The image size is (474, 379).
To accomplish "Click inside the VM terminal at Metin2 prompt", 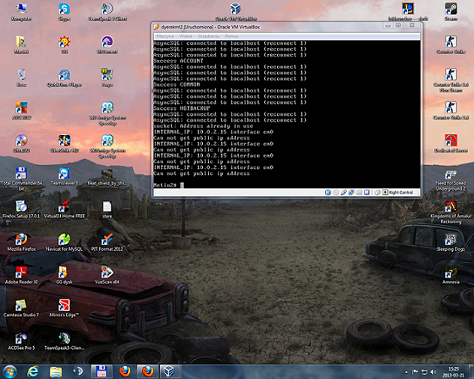I will [x=182, y=185].
